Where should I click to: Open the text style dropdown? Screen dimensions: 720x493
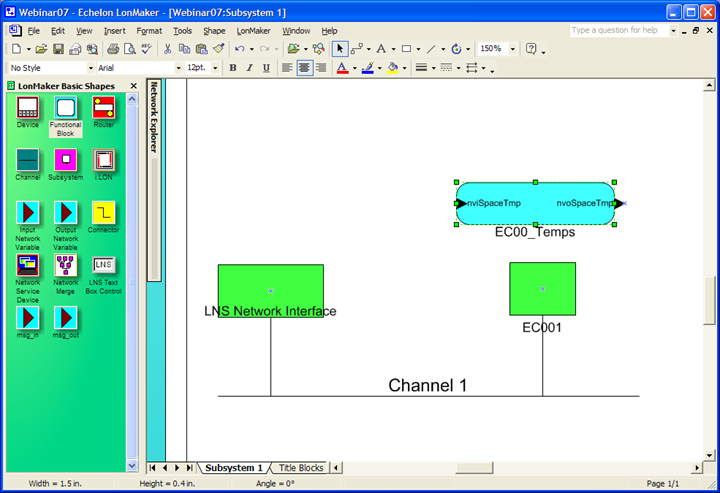(x=90, y=68)
